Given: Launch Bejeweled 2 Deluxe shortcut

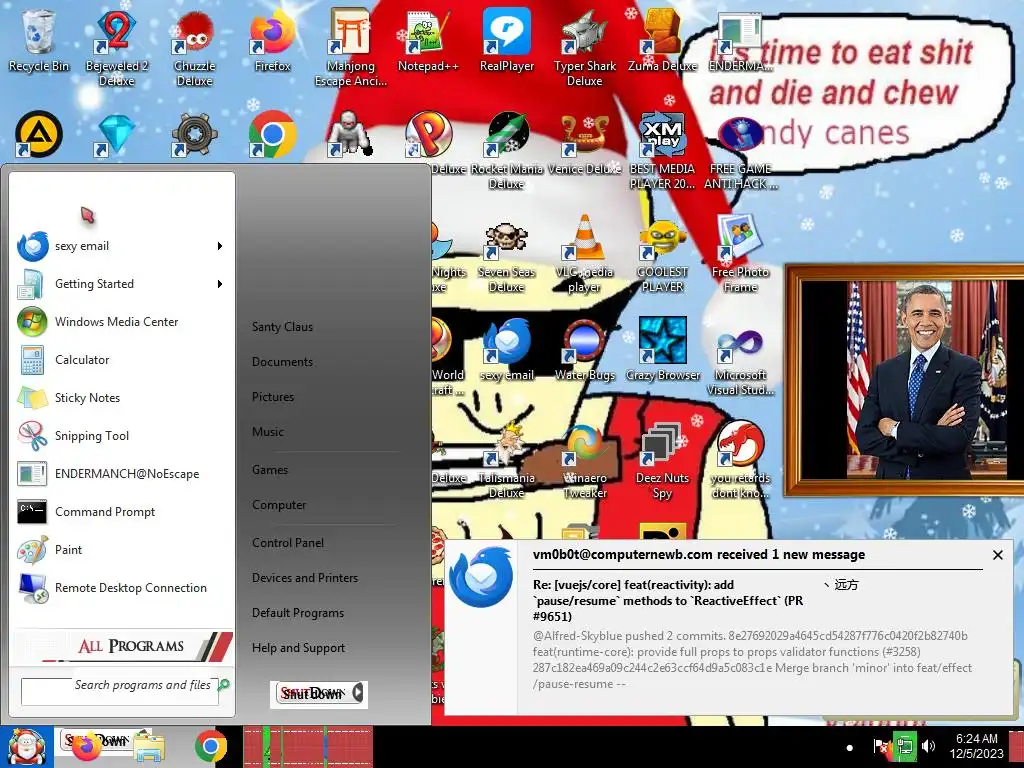Looking at the screenshot, I should [x=116, y=47].
